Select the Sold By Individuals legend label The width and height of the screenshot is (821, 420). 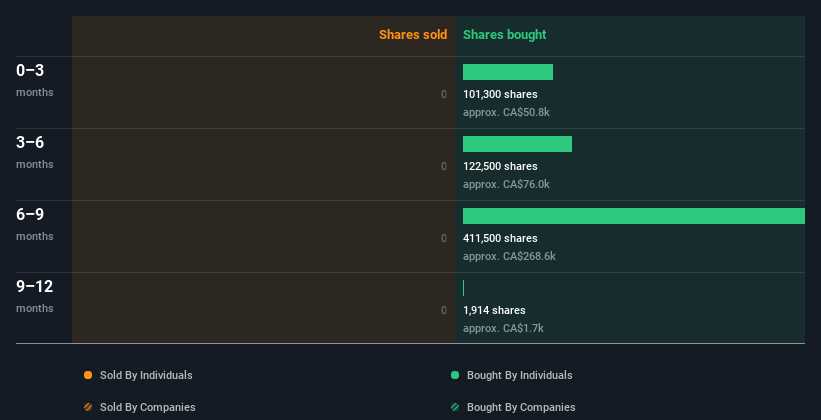pos(146,375)
